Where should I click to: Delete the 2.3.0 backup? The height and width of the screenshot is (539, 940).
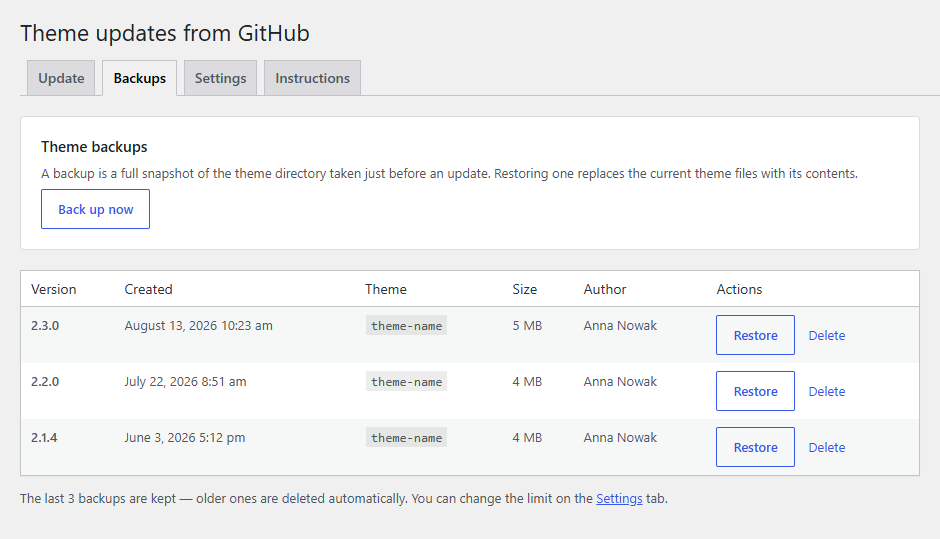click(827, 336)
